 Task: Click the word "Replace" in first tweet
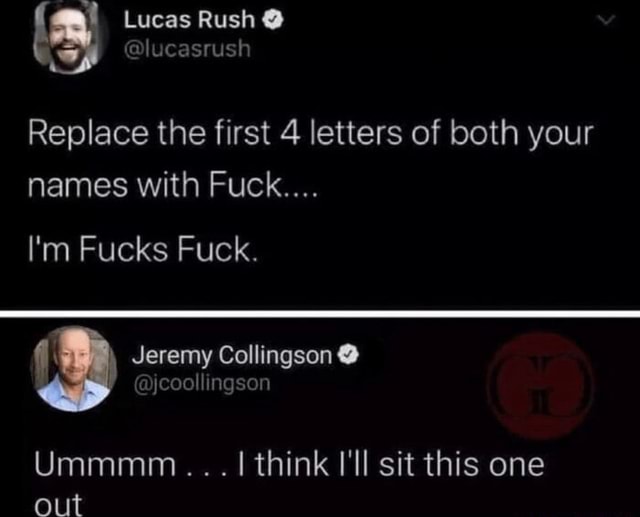click(x=89, y=134)
